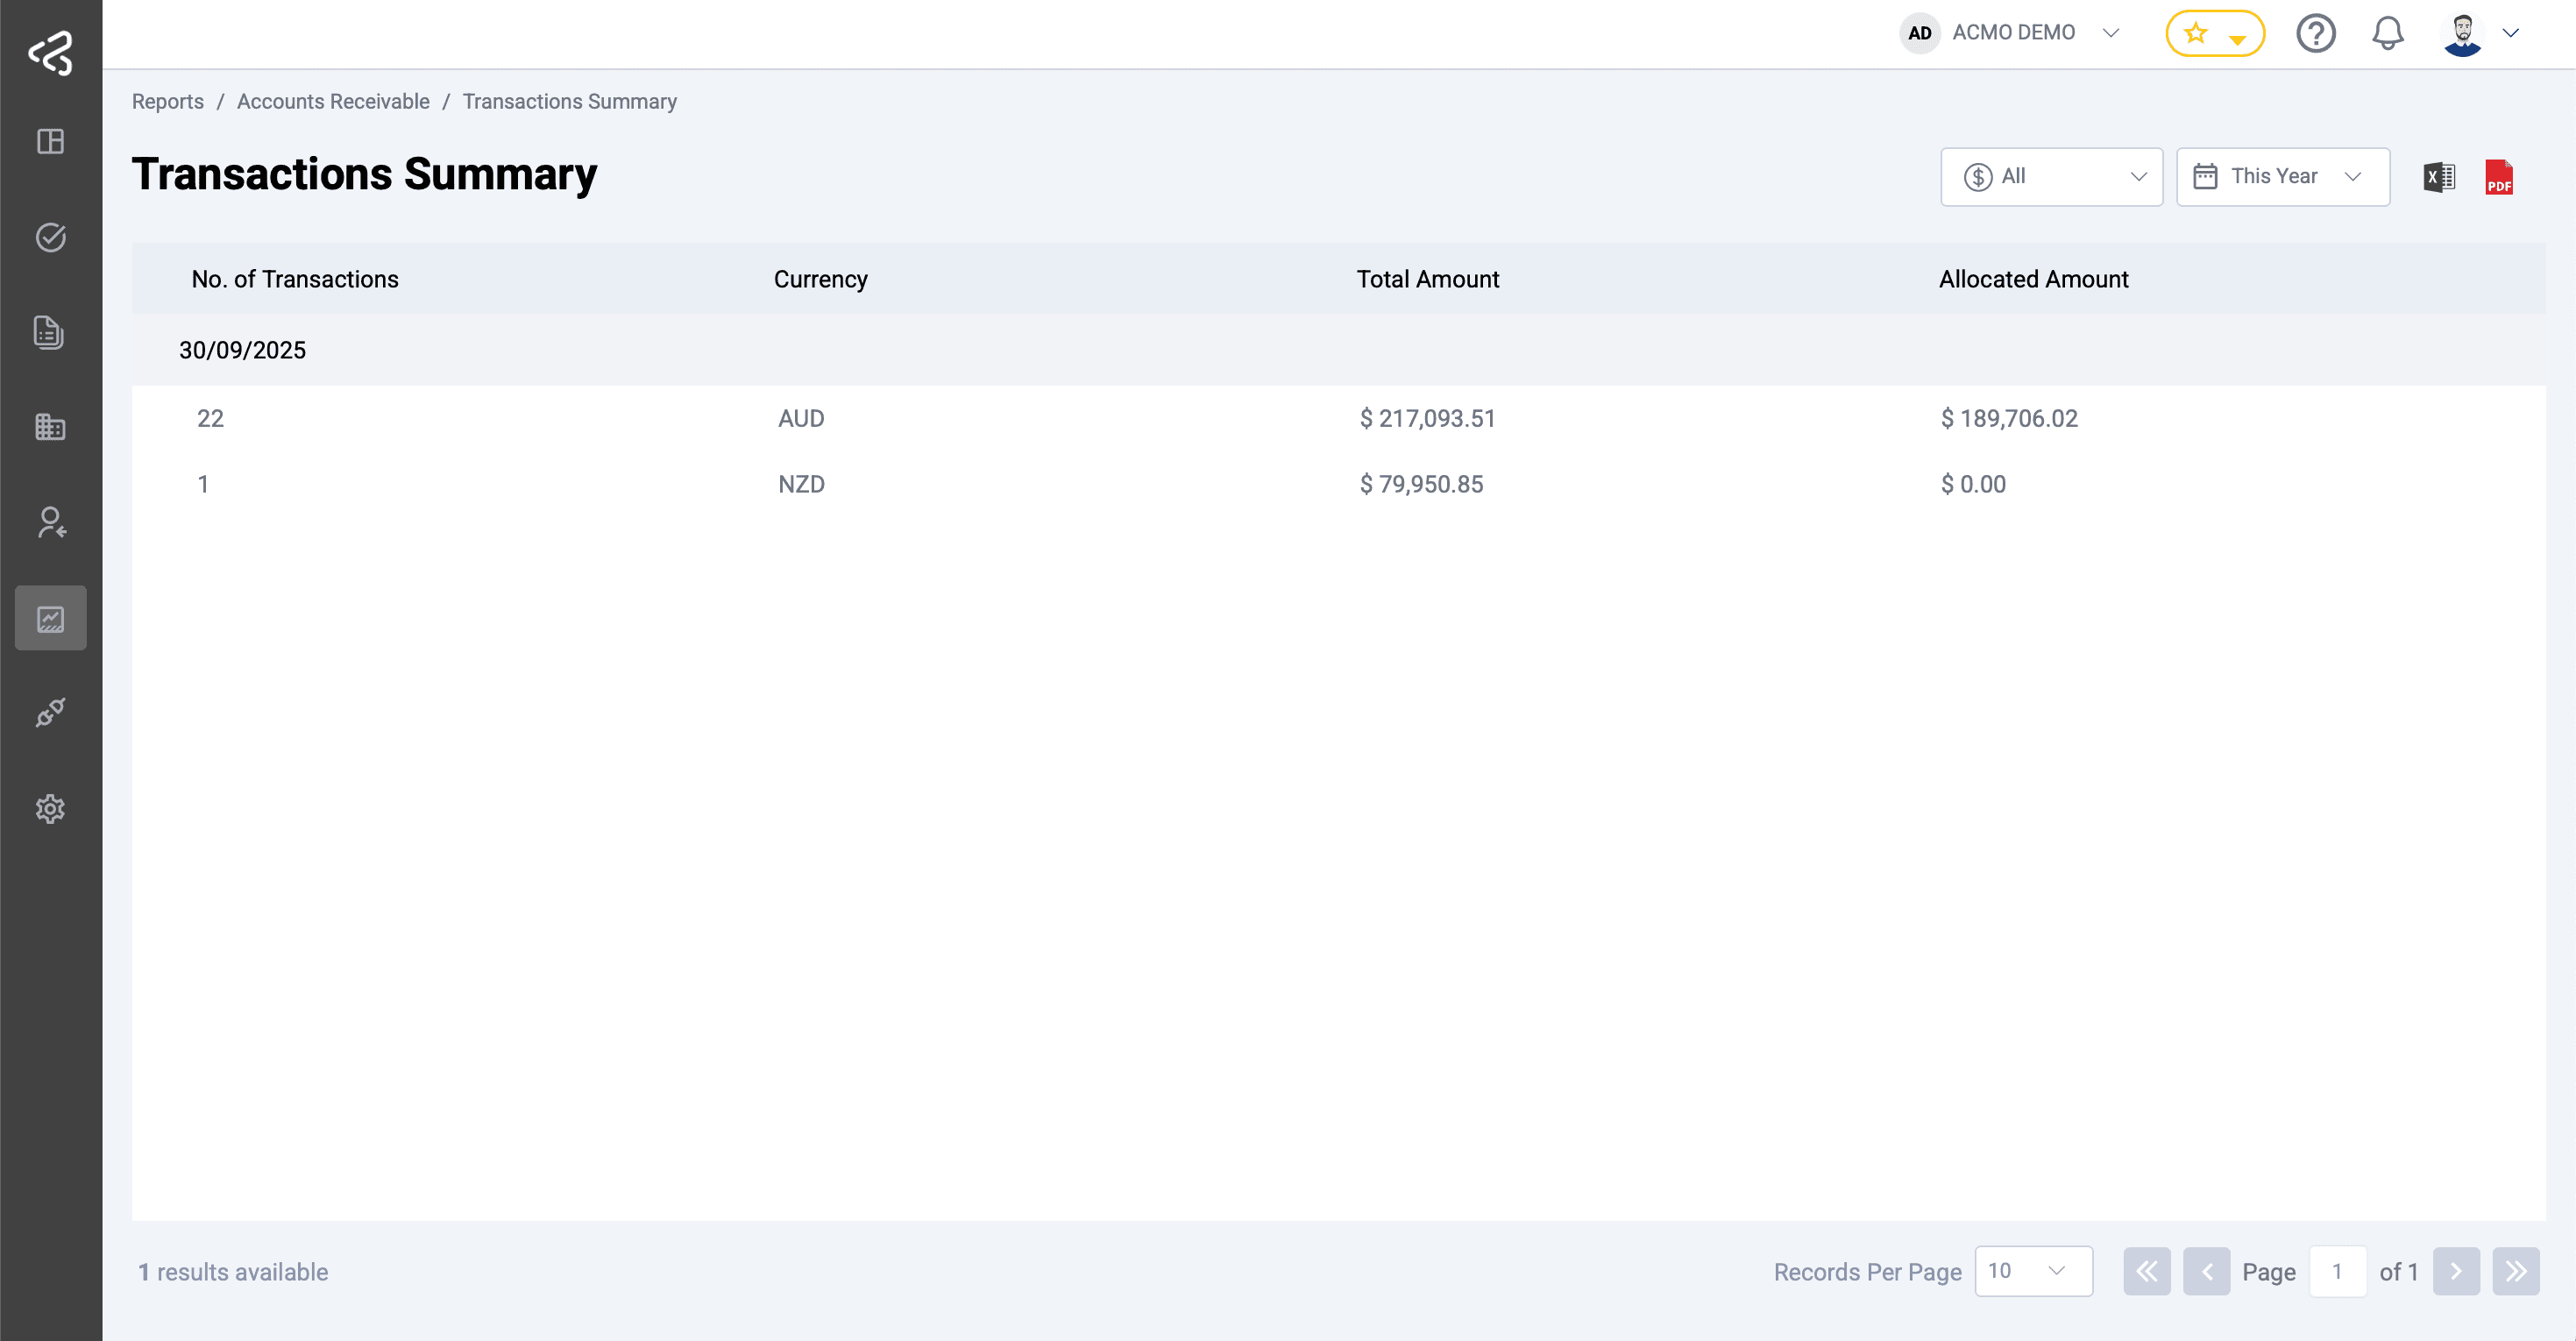Open the invoices documents icon in sidebar
The image size is (2576, 1341).
click(x=49, y=332)
